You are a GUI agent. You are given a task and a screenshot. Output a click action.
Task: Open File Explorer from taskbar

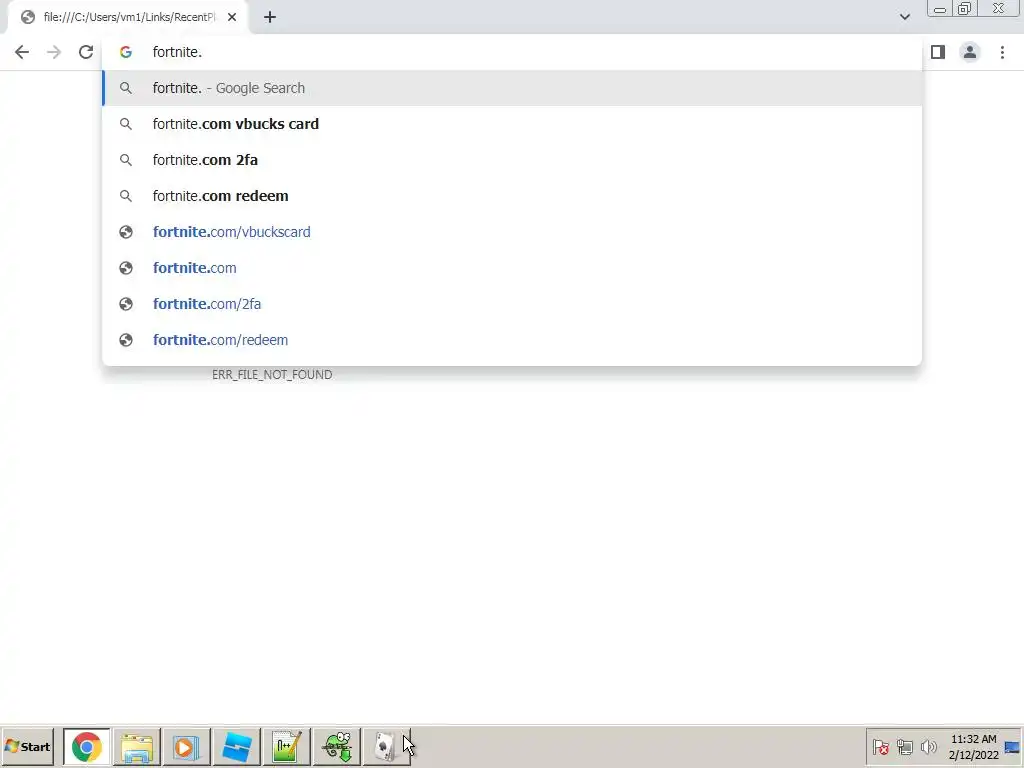tap(136, 746)
